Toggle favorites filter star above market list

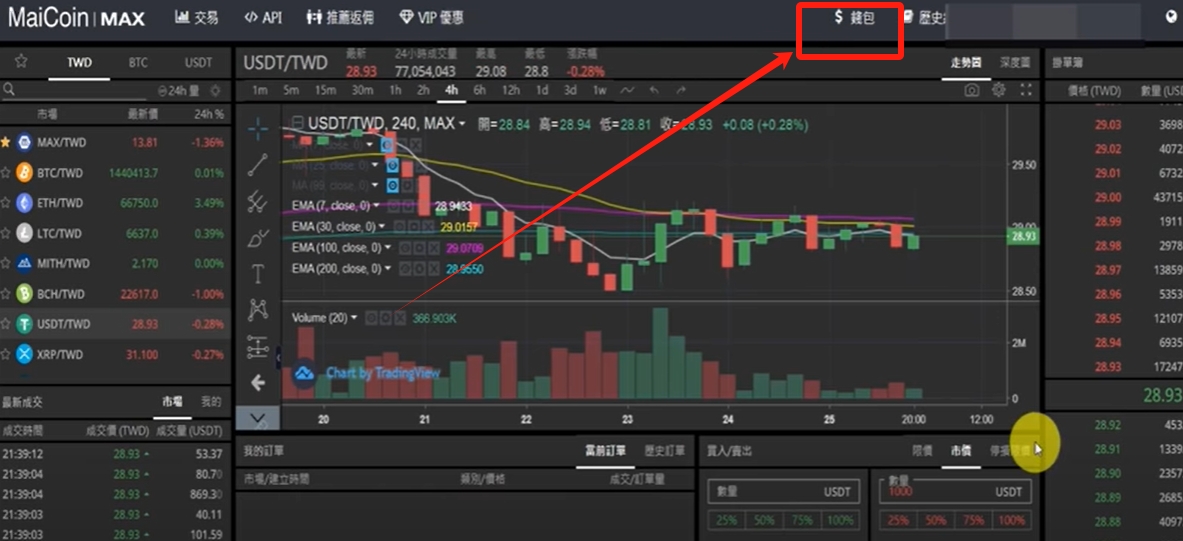(x=21, y=62)
